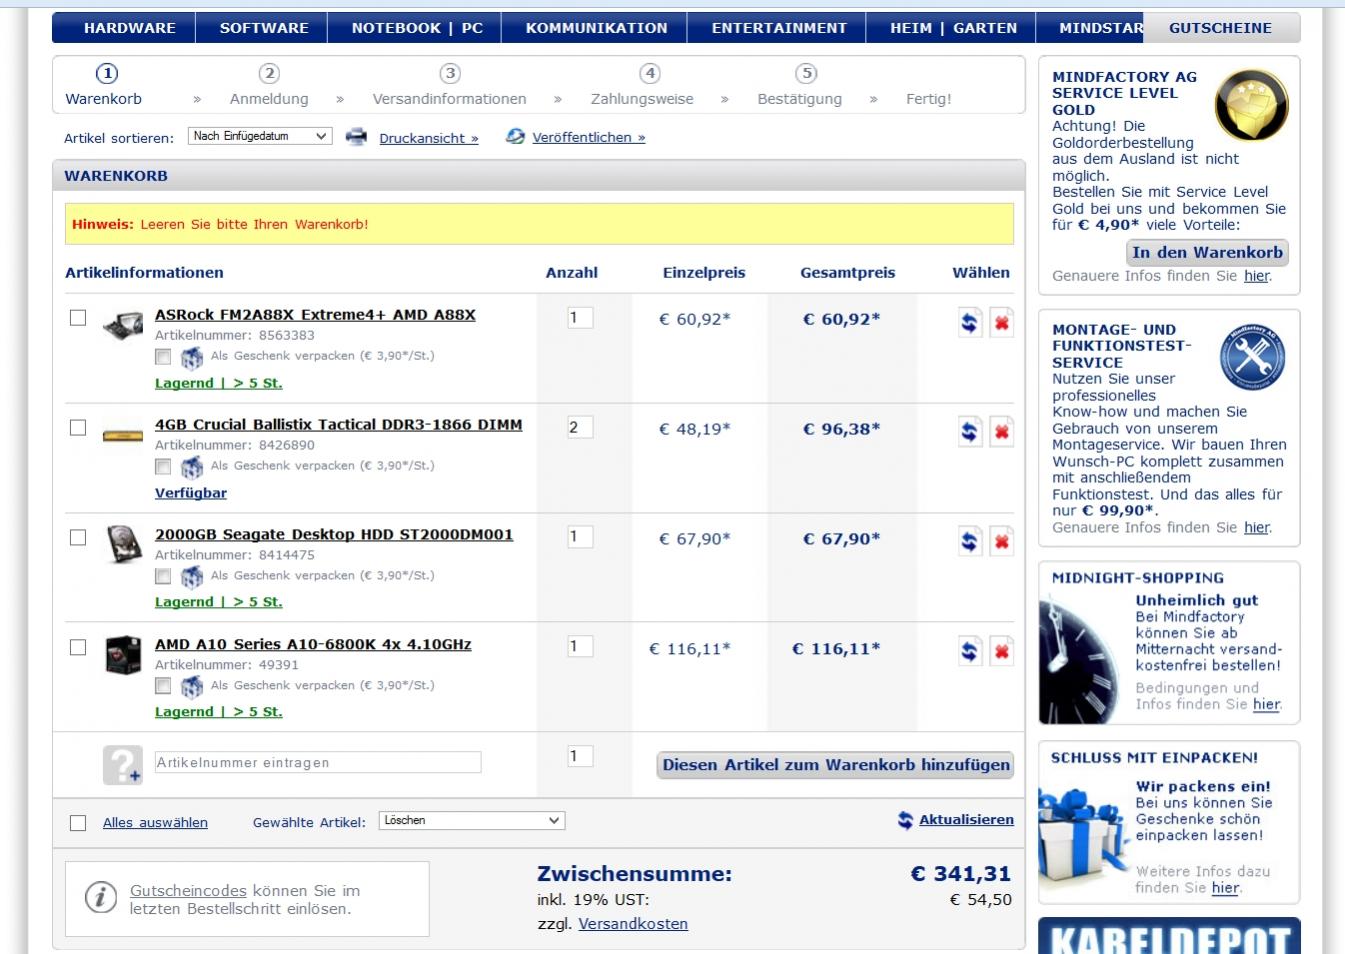Enable gift wrapping for Crucial RAM
The width and height of the screenshot is (1345, 954).
point(163,466)
